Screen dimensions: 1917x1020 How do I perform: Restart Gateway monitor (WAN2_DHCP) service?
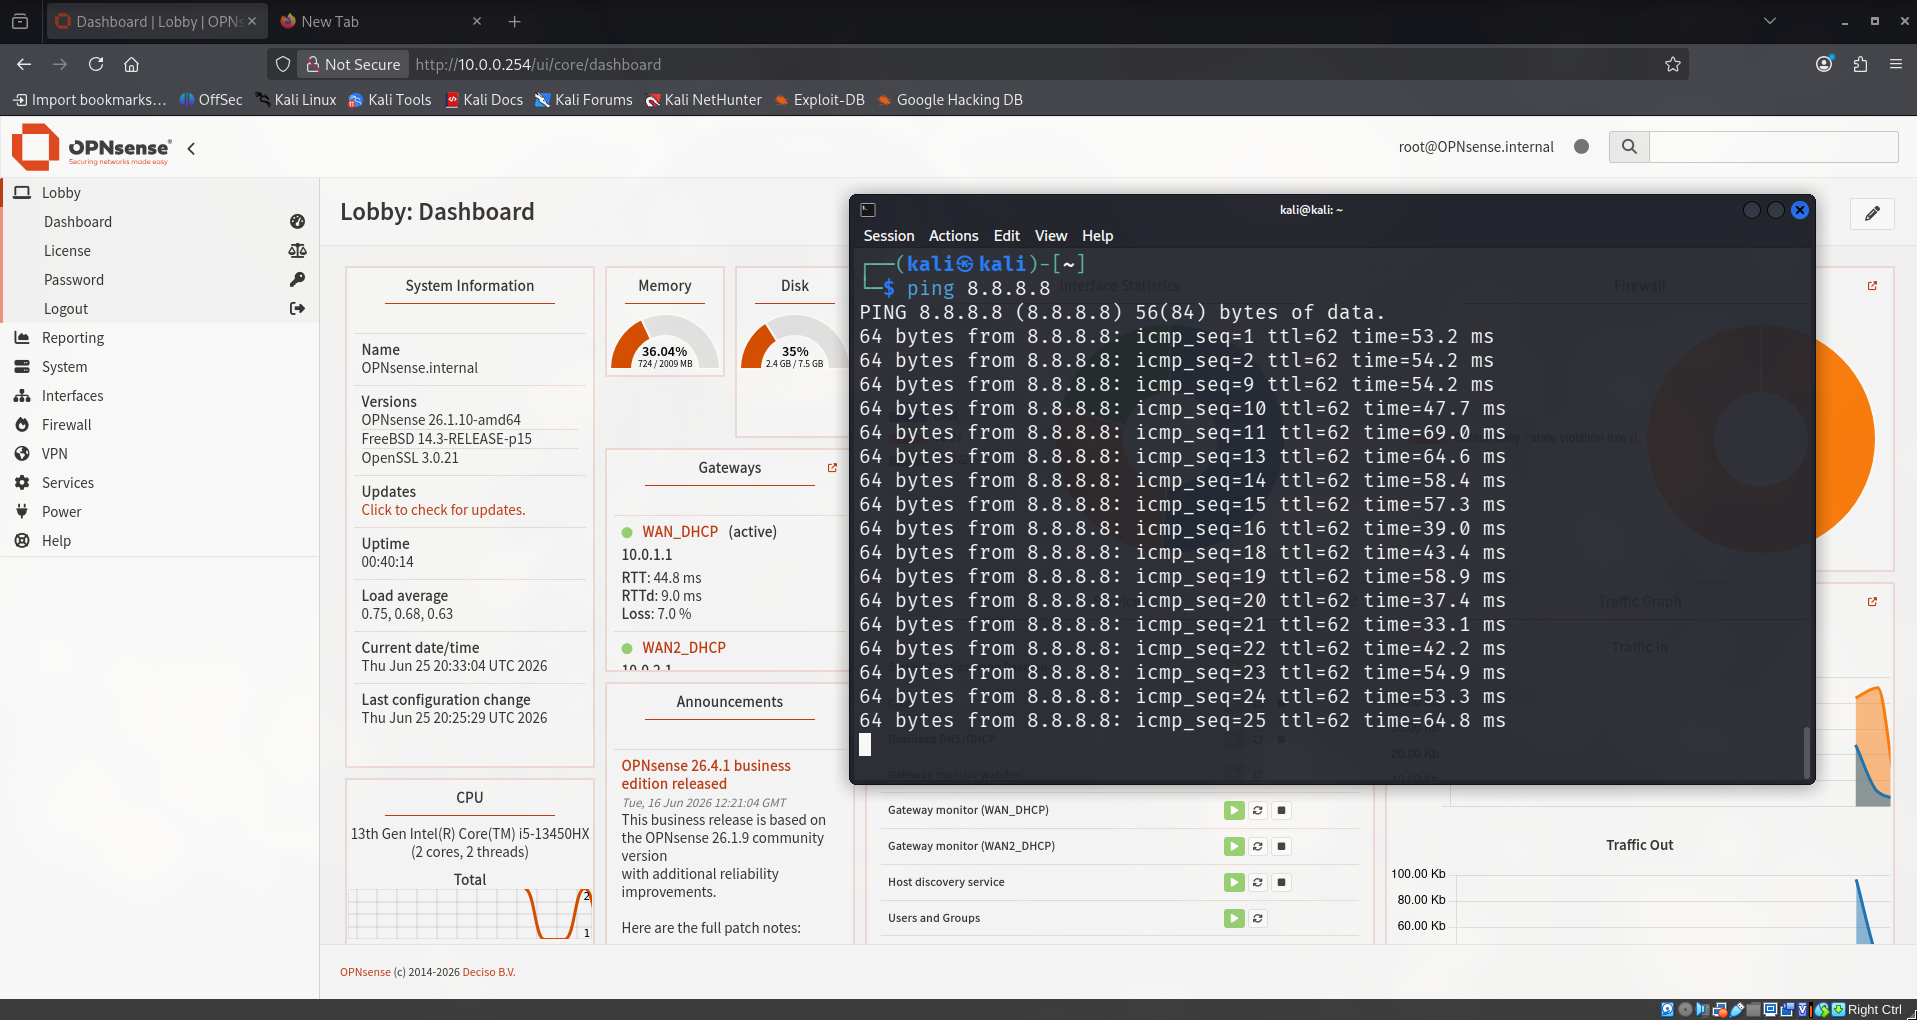[1258, 846]
